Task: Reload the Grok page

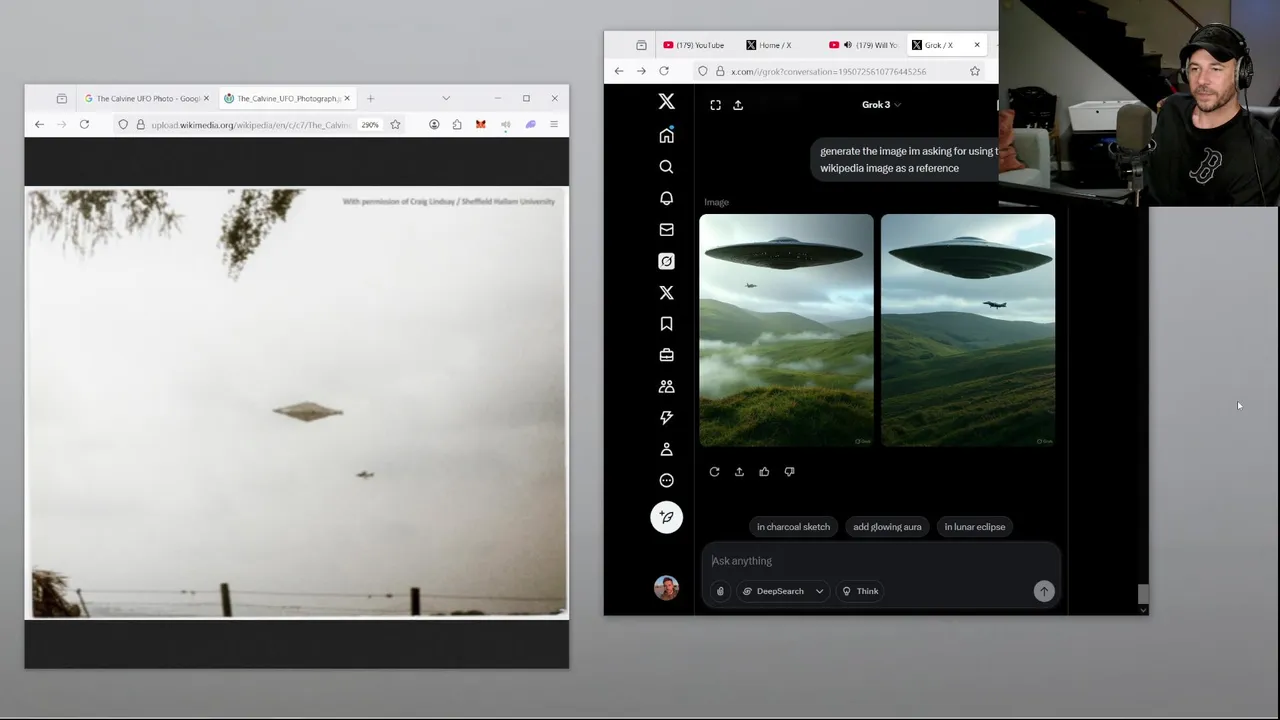Action: pos(664,71)
